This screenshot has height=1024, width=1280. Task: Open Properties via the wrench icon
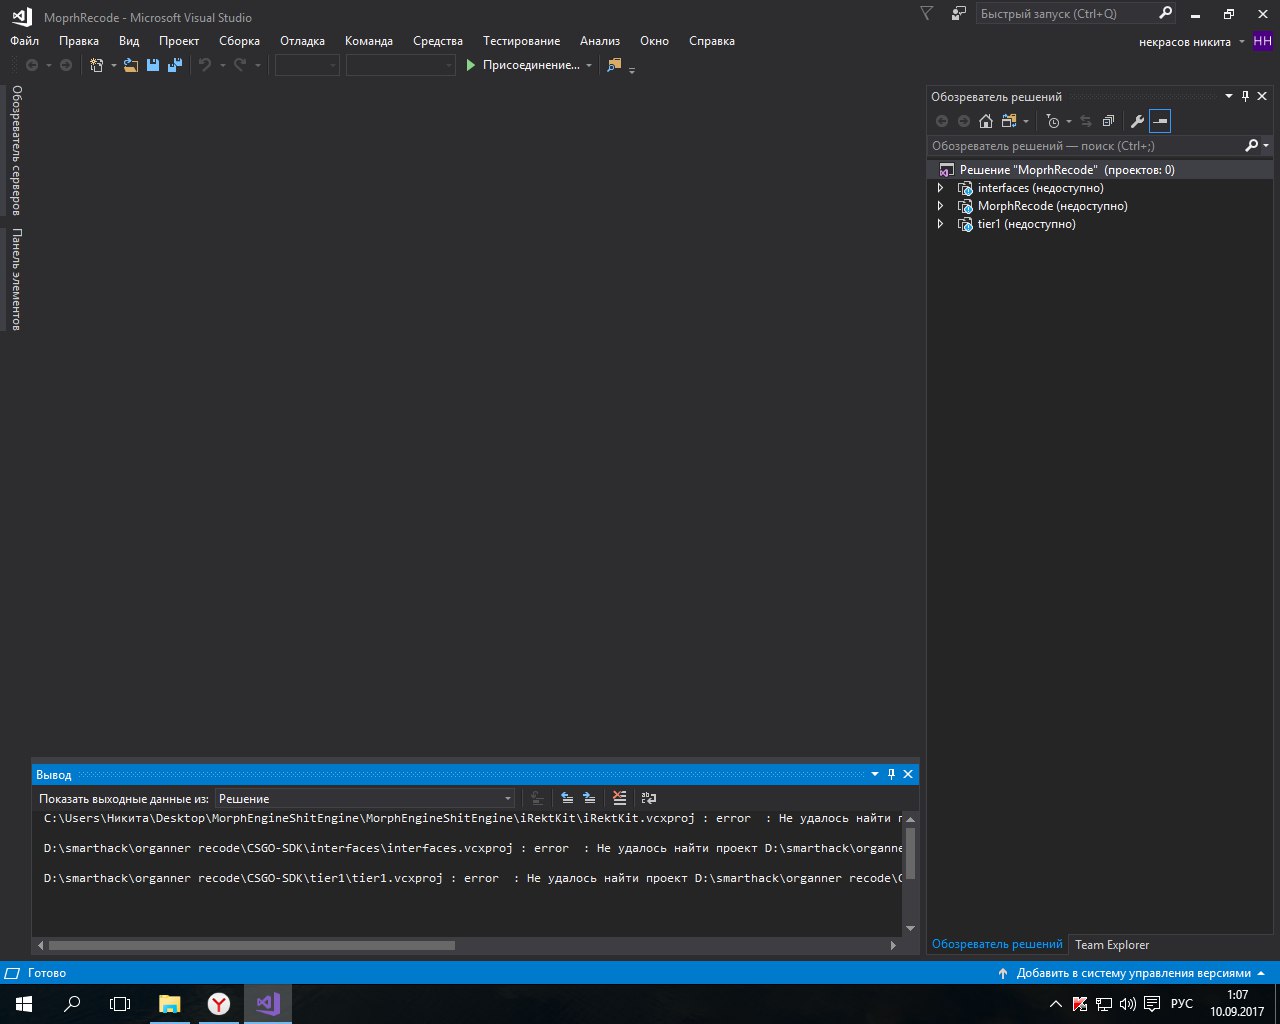click(1137, 121)
